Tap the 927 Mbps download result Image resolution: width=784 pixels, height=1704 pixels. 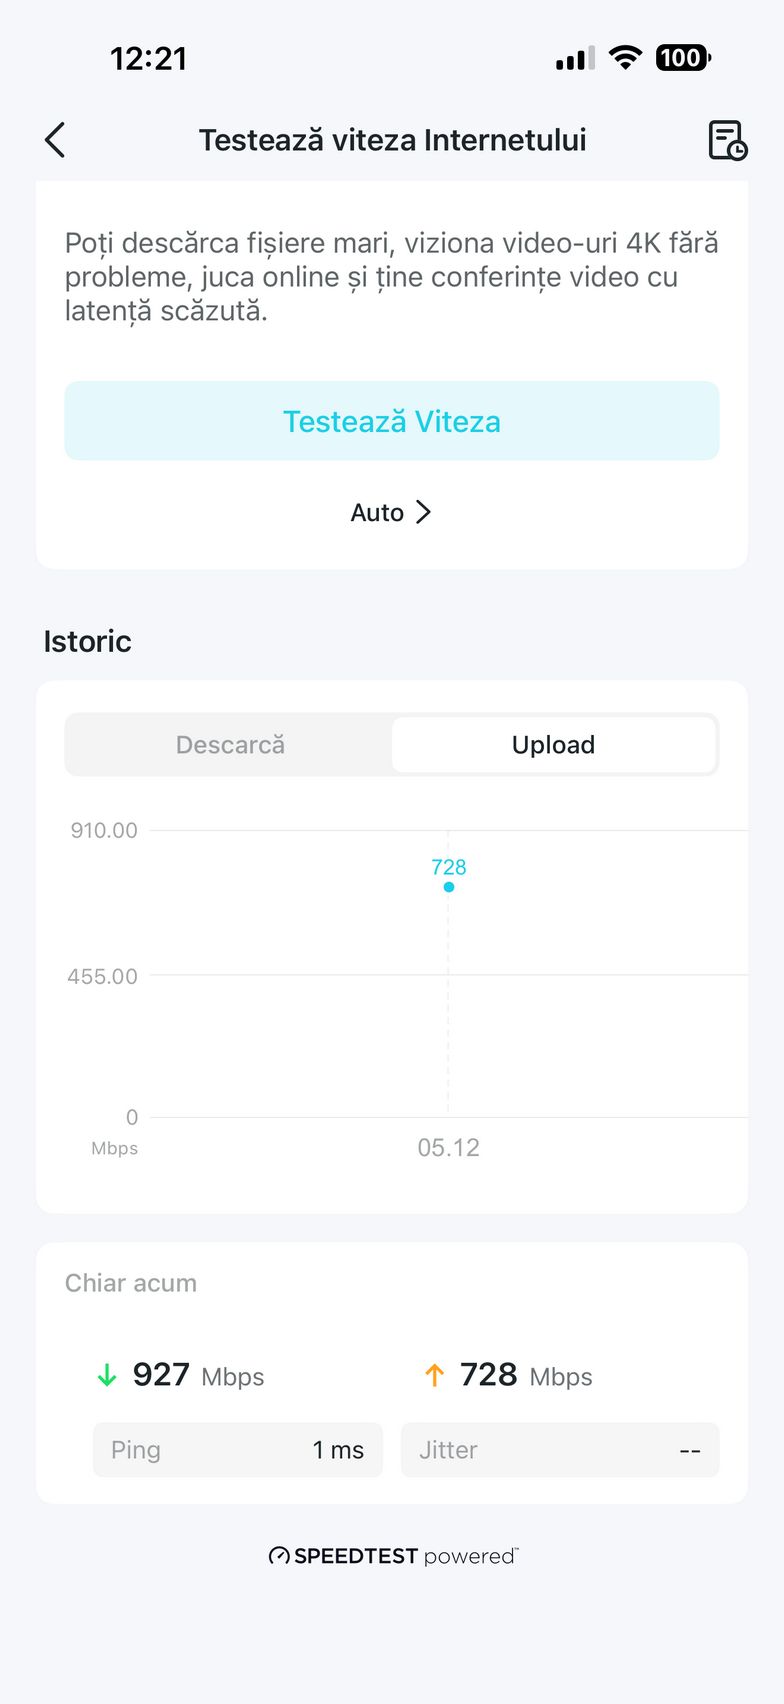198,1376
